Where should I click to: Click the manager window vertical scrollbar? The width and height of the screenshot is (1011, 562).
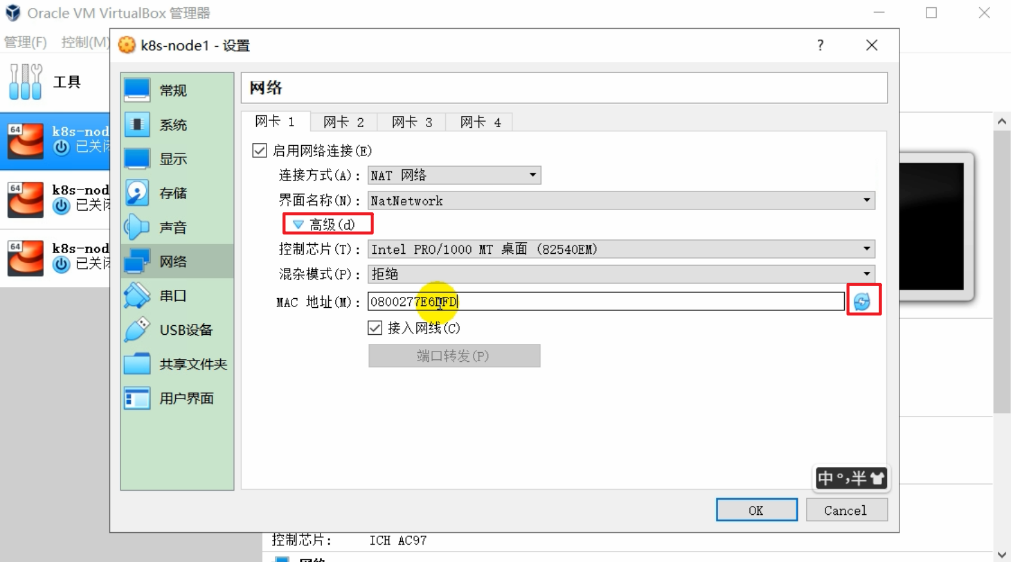tap(1001, 271)
